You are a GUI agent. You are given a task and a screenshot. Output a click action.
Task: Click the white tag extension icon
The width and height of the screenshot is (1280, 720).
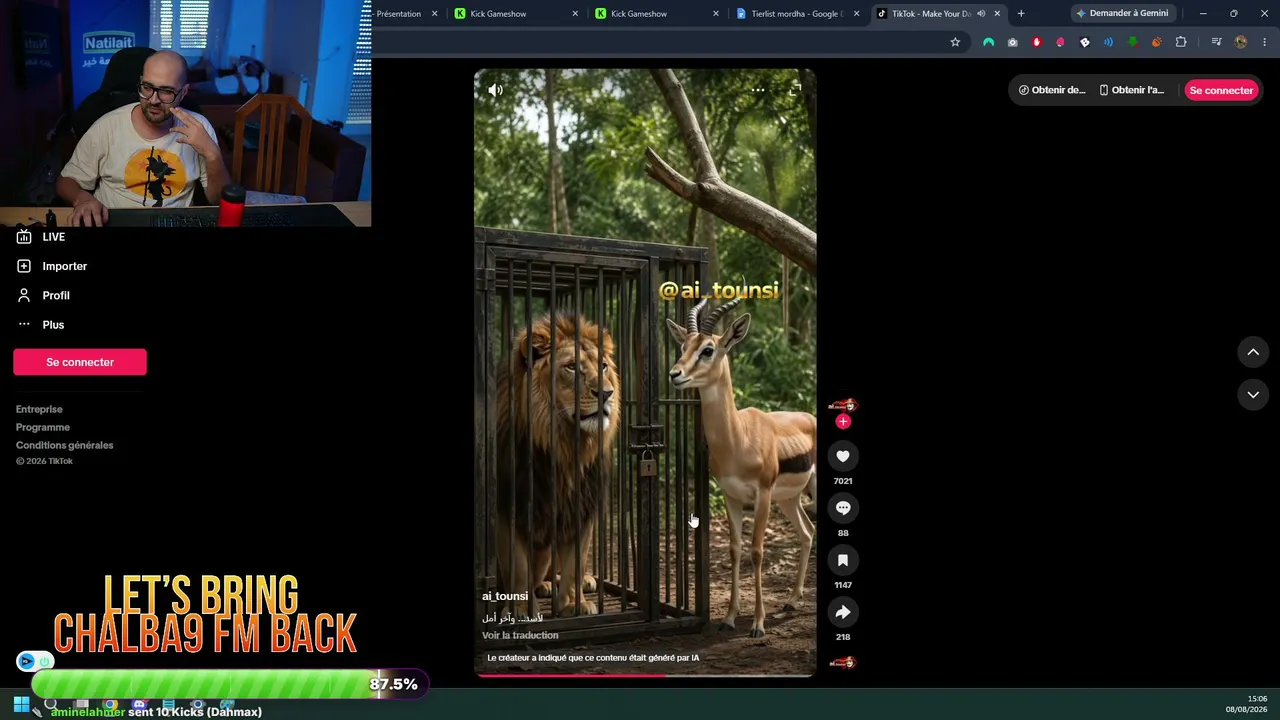coord(1084,42)
